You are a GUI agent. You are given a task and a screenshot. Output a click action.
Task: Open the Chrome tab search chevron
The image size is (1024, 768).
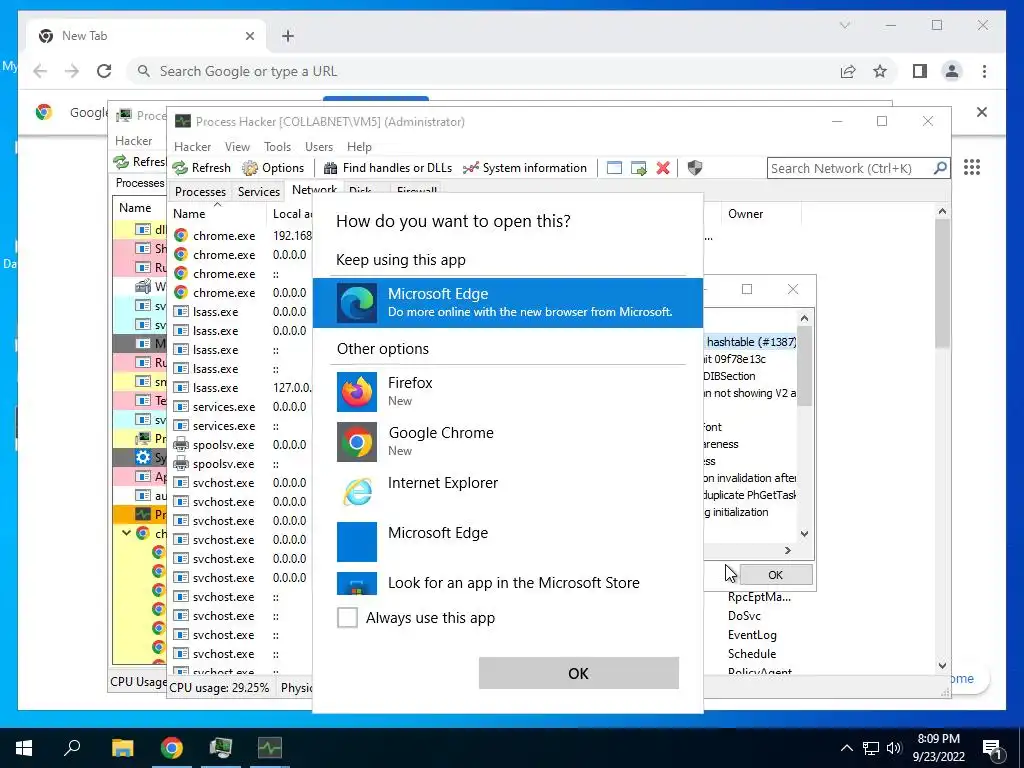point(844,25)
